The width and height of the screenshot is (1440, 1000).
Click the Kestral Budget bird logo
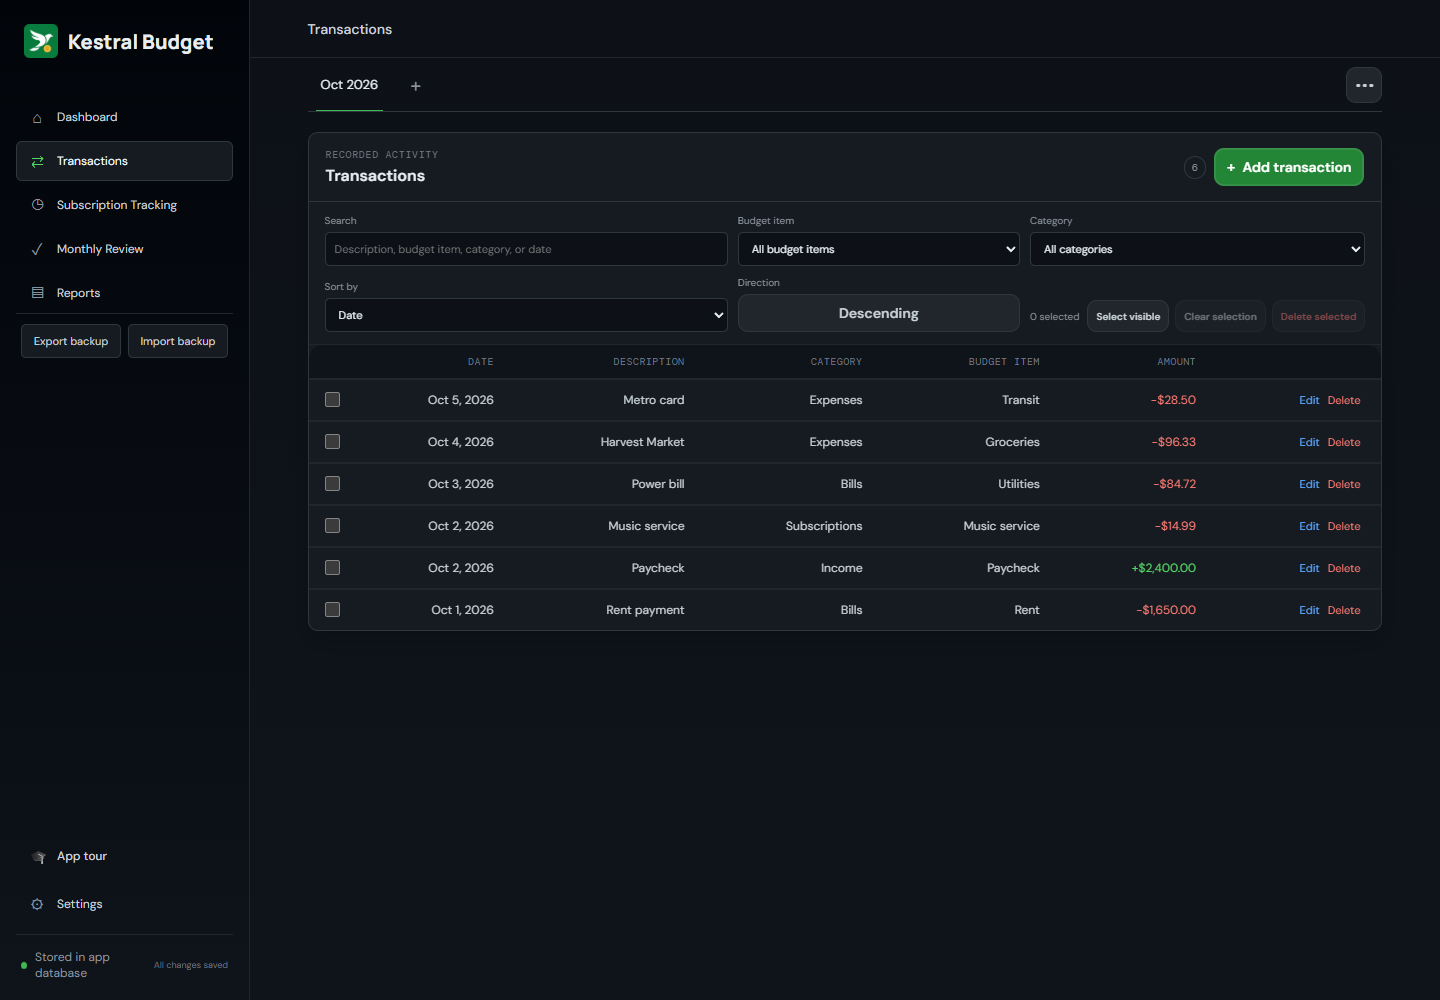tap(41, 41)
